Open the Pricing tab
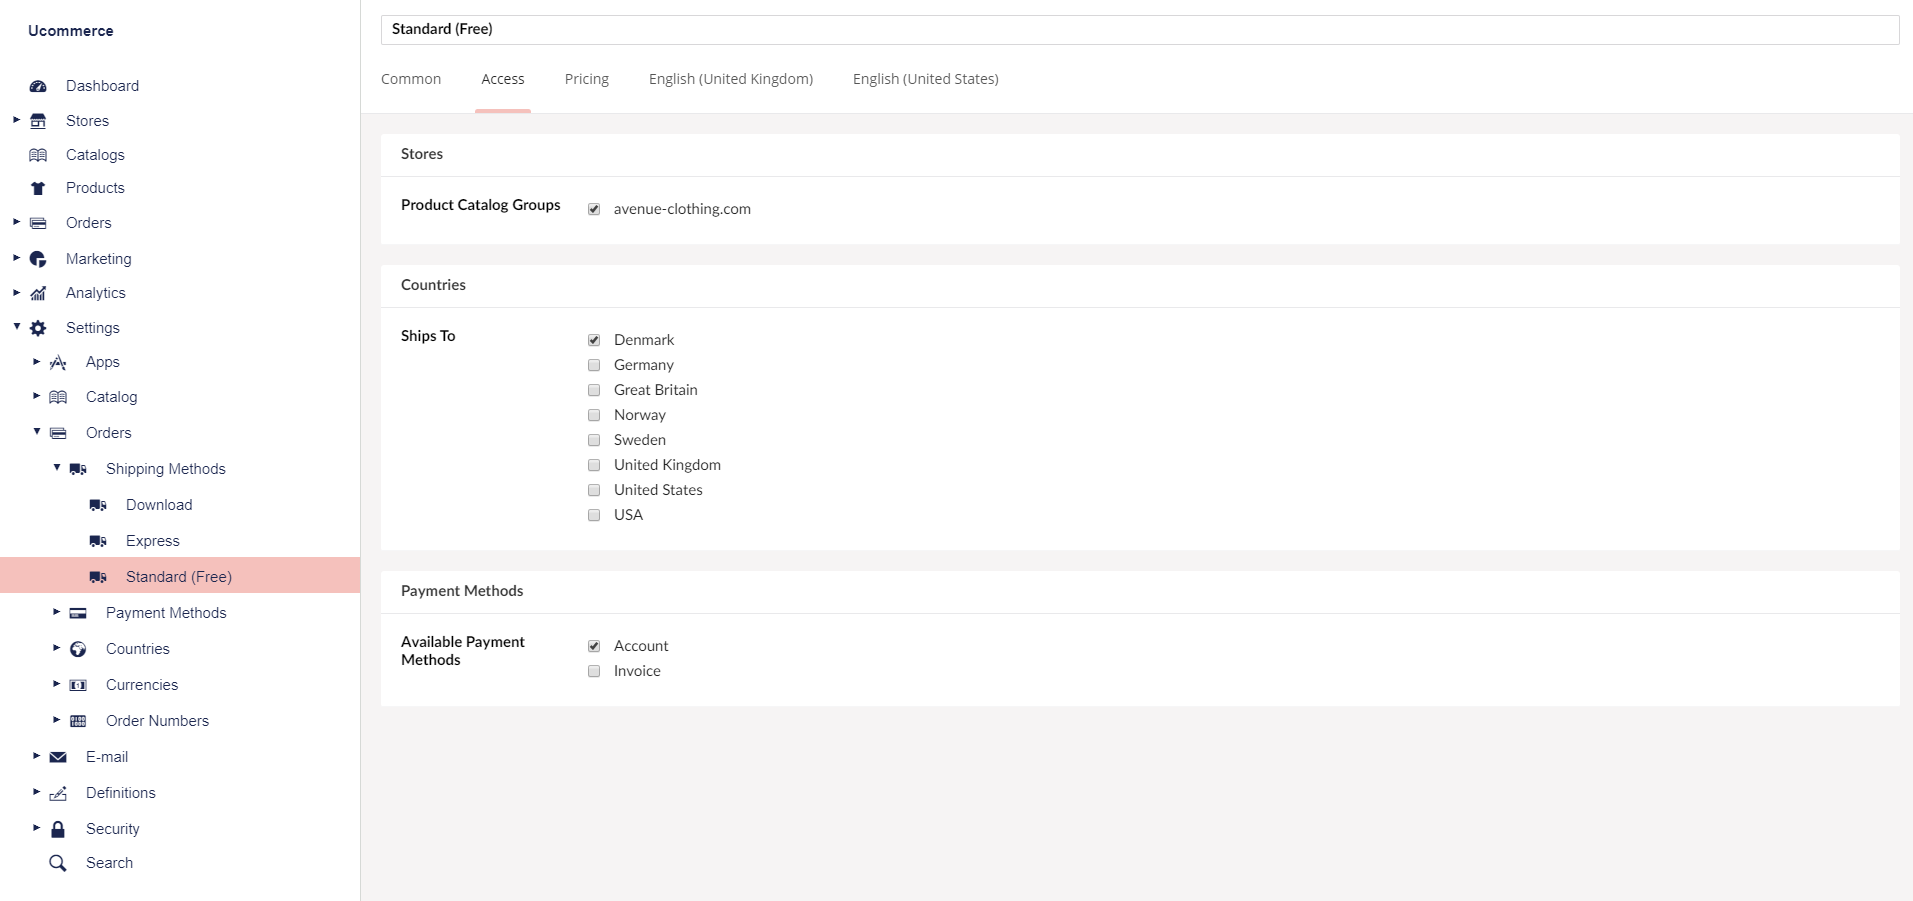The width and height of the screenshot is (1913, 901). 587,79
